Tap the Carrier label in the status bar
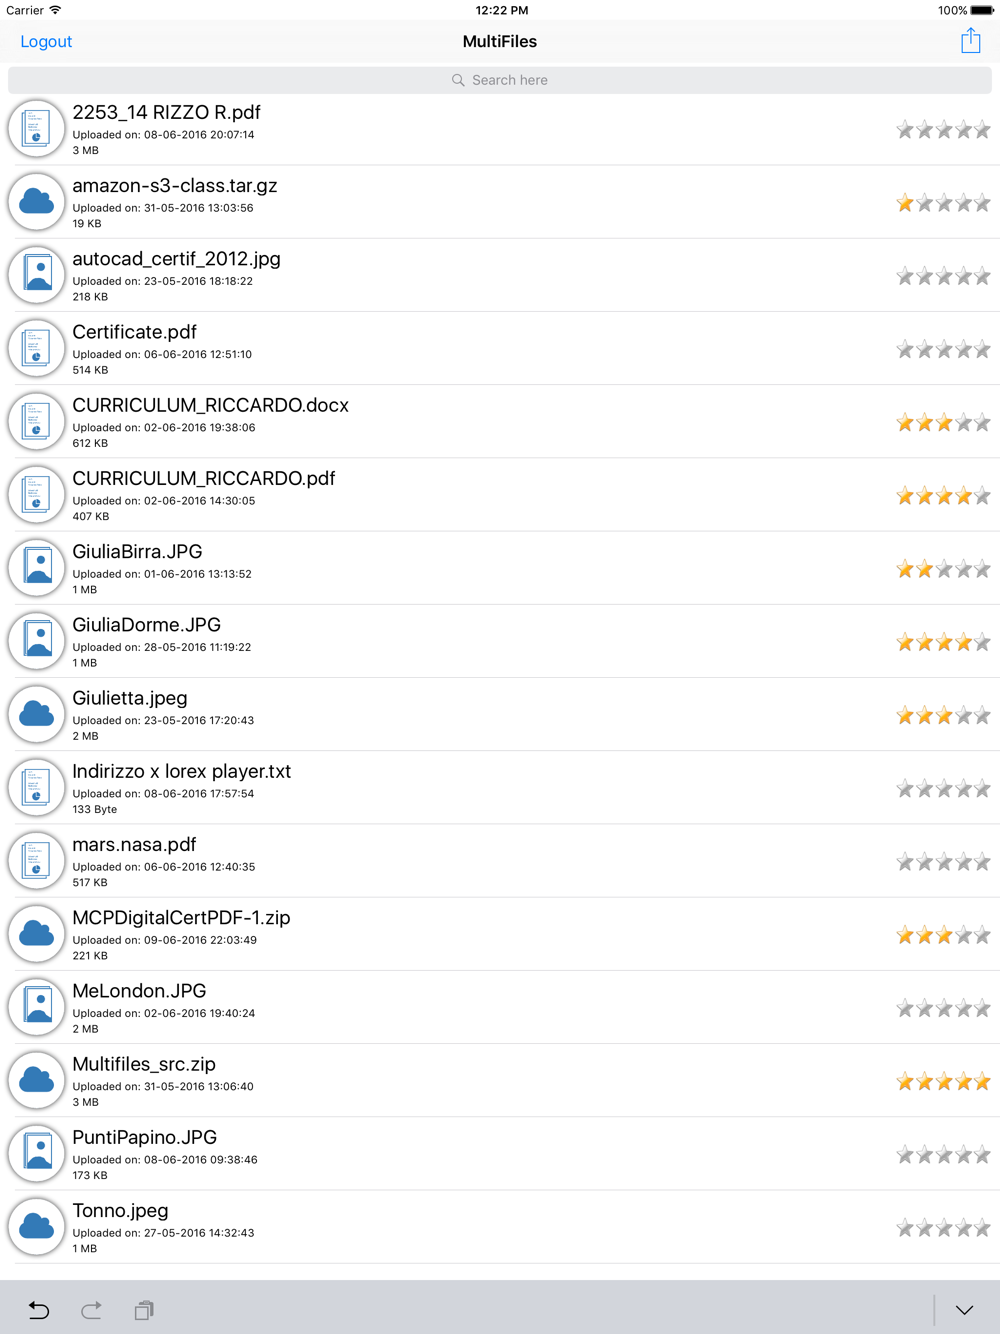This screenshot has width=1000, height=1334. 24,10
